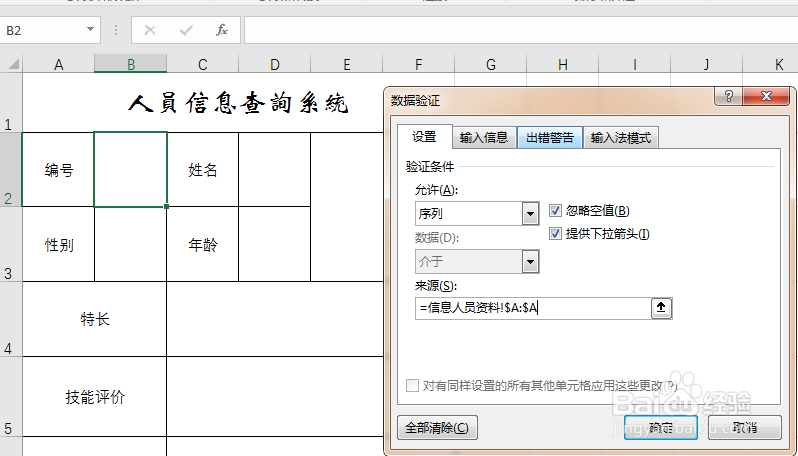
Task: Switch to the 输入法模式 tab
Action: (x=621, y=138)
